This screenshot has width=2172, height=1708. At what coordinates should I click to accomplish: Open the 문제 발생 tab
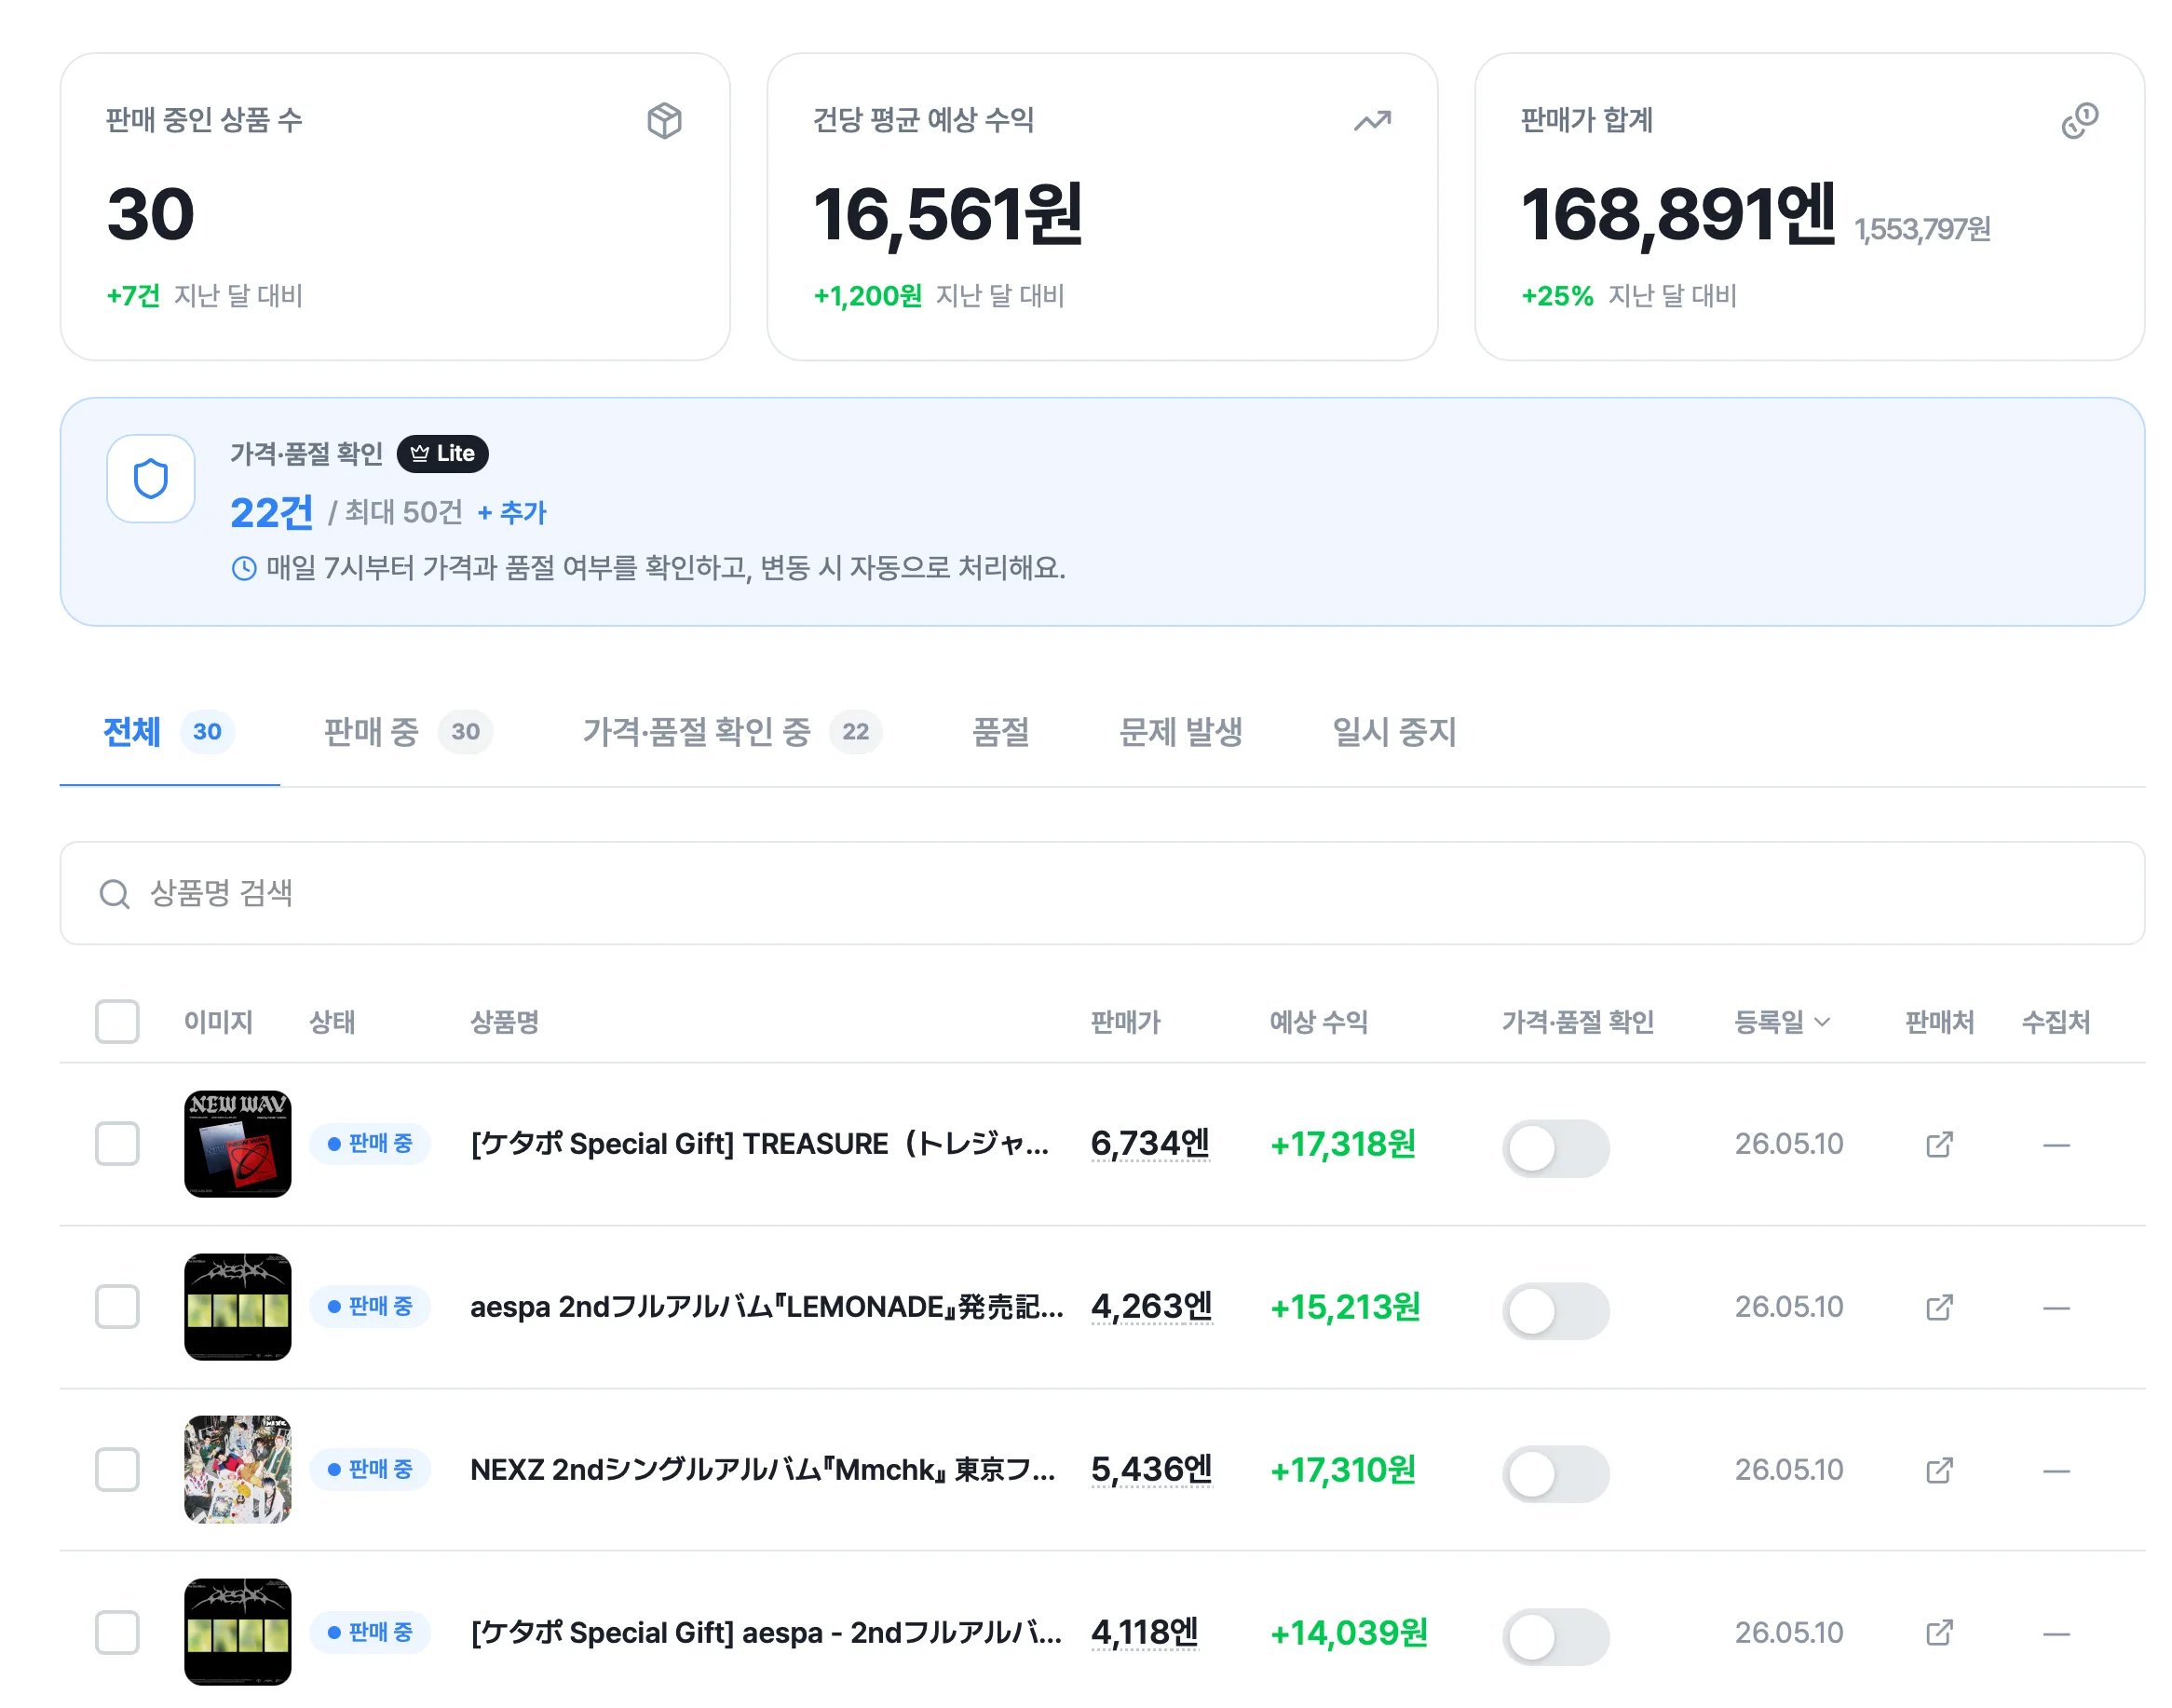coord(1180,732)
